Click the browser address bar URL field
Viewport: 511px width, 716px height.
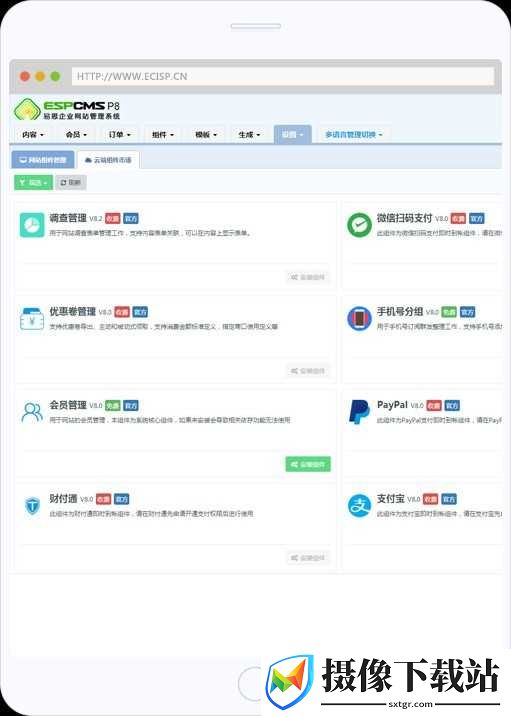(283, 76)
